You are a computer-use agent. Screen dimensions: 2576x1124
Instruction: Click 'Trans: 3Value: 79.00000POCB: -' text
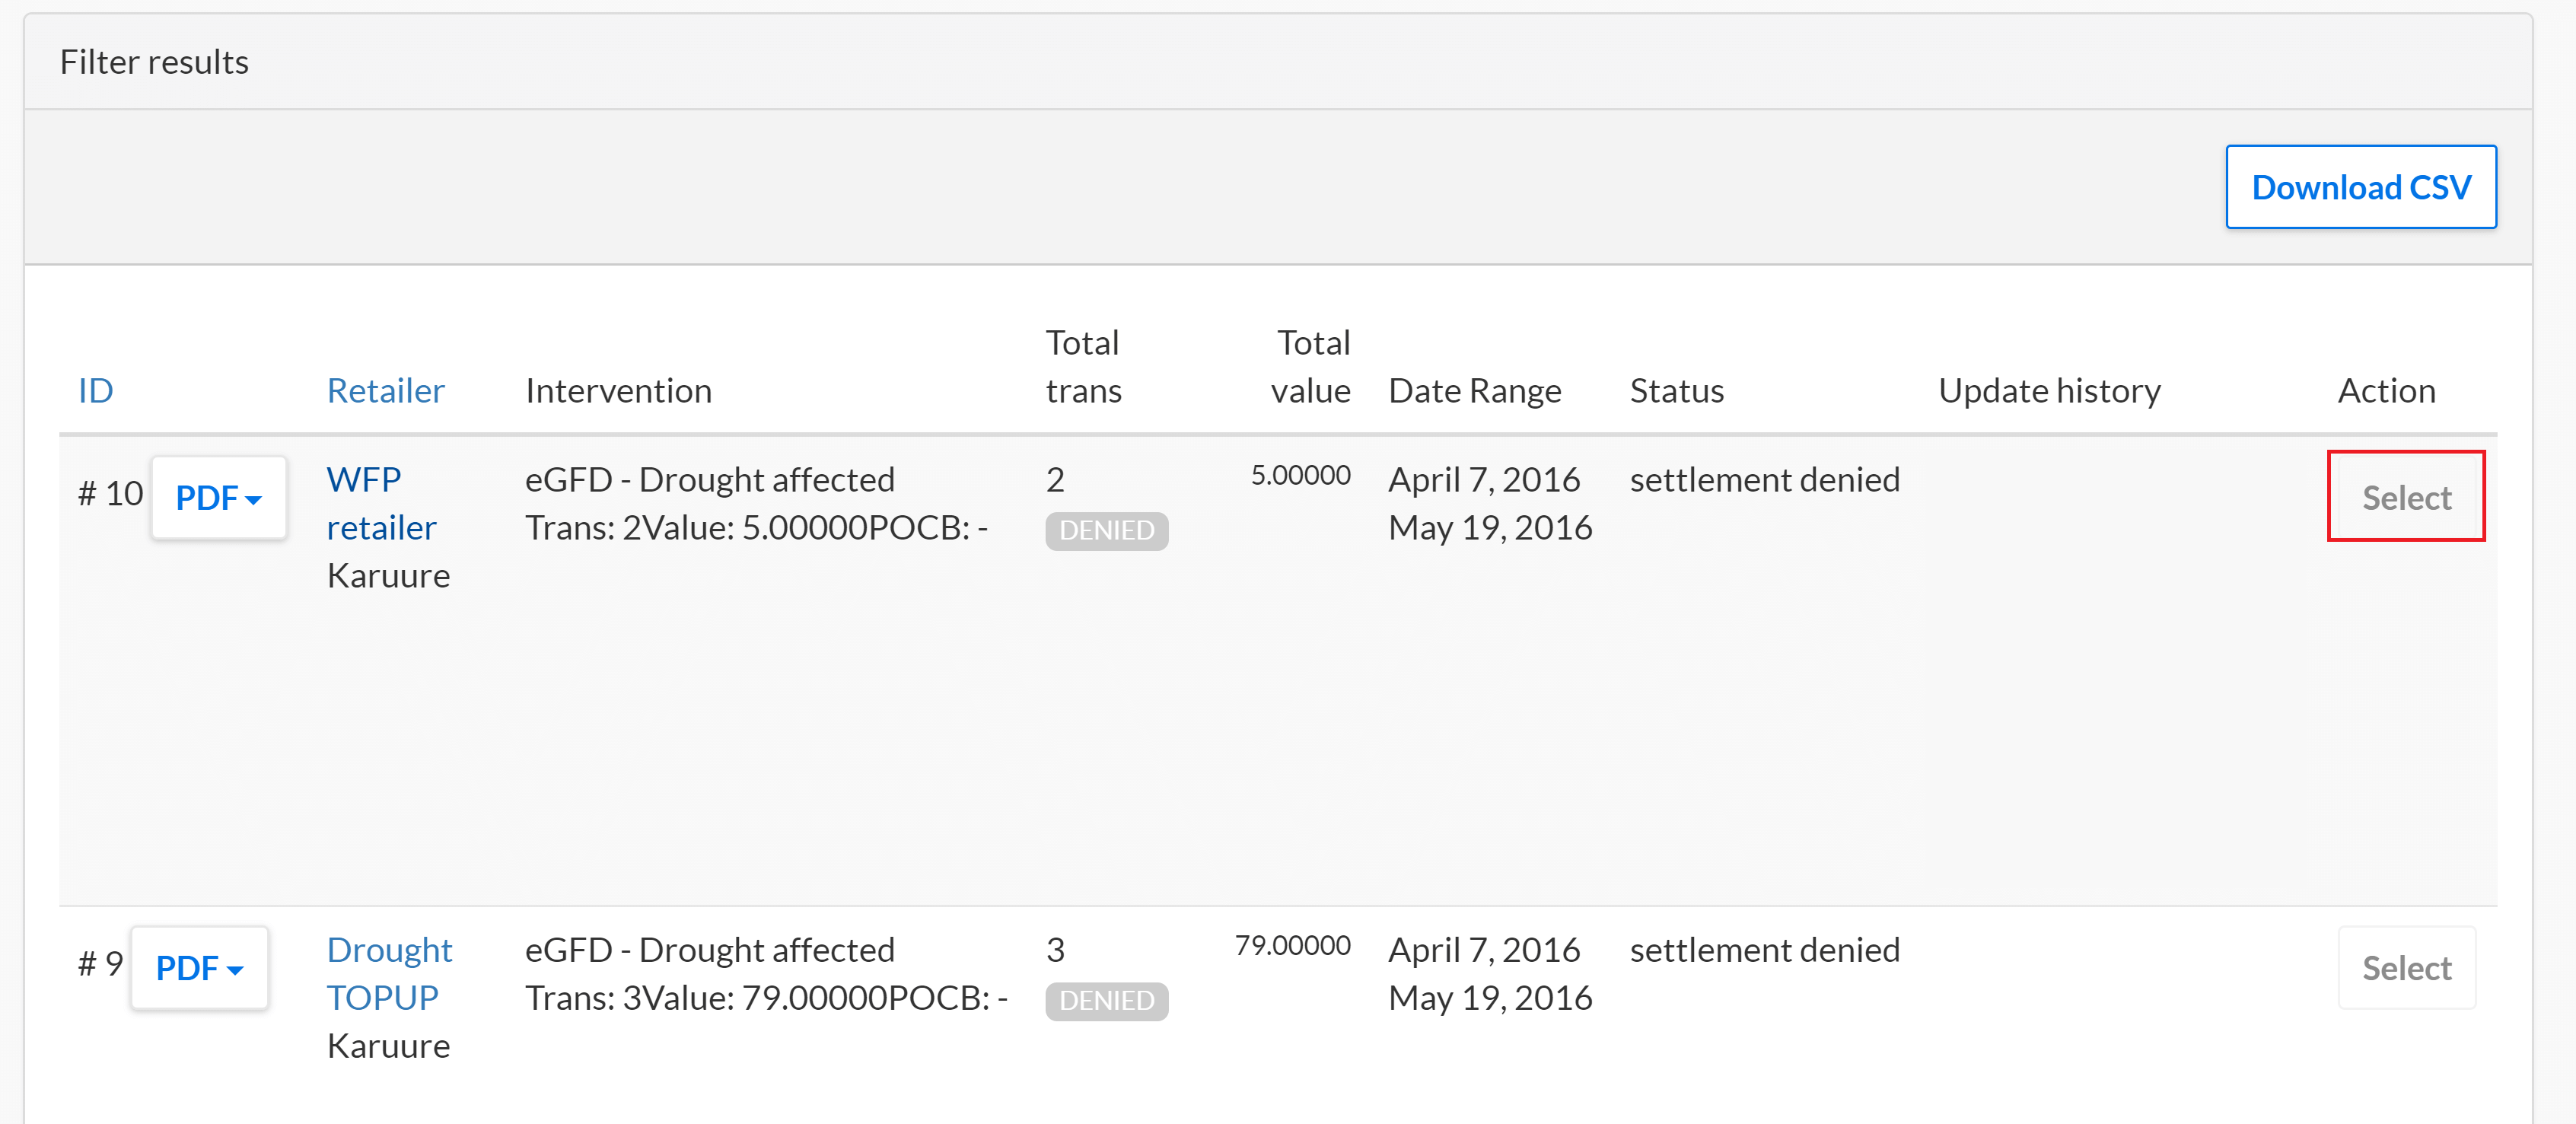766,997
